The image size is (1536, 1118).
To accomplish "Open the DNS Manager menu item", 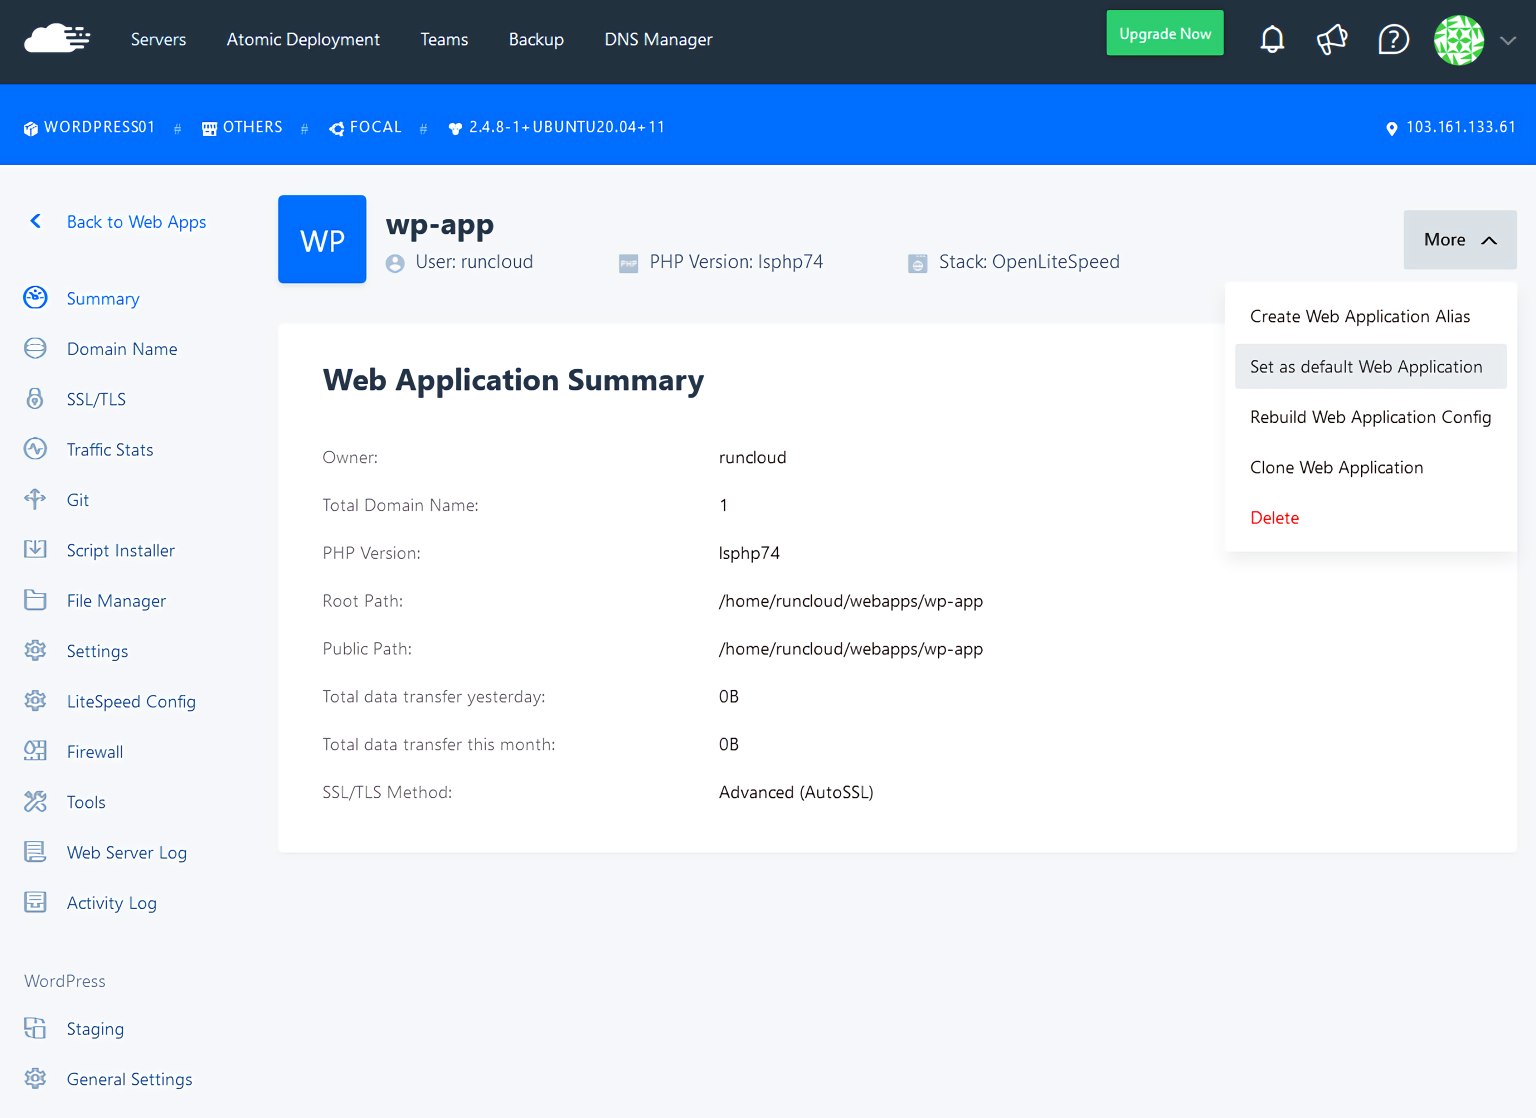I will click(x=657, y=39).
